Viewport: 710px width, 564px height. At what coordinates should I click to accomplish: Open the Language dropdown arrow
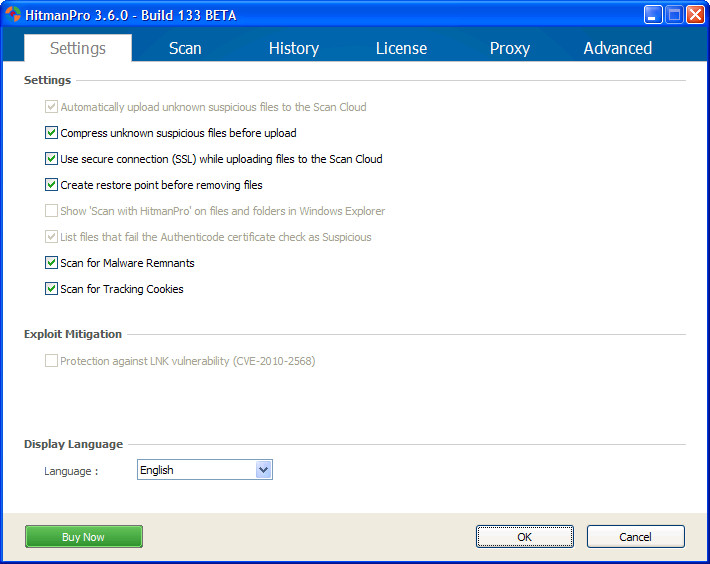tap(263, 470)
